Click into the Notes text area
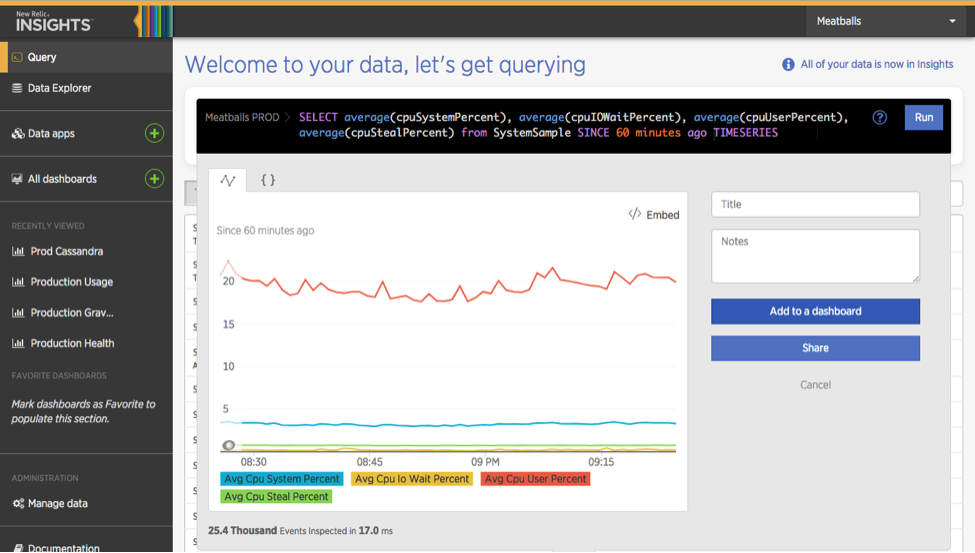The image size is (975, 553). tap(815, 256)
